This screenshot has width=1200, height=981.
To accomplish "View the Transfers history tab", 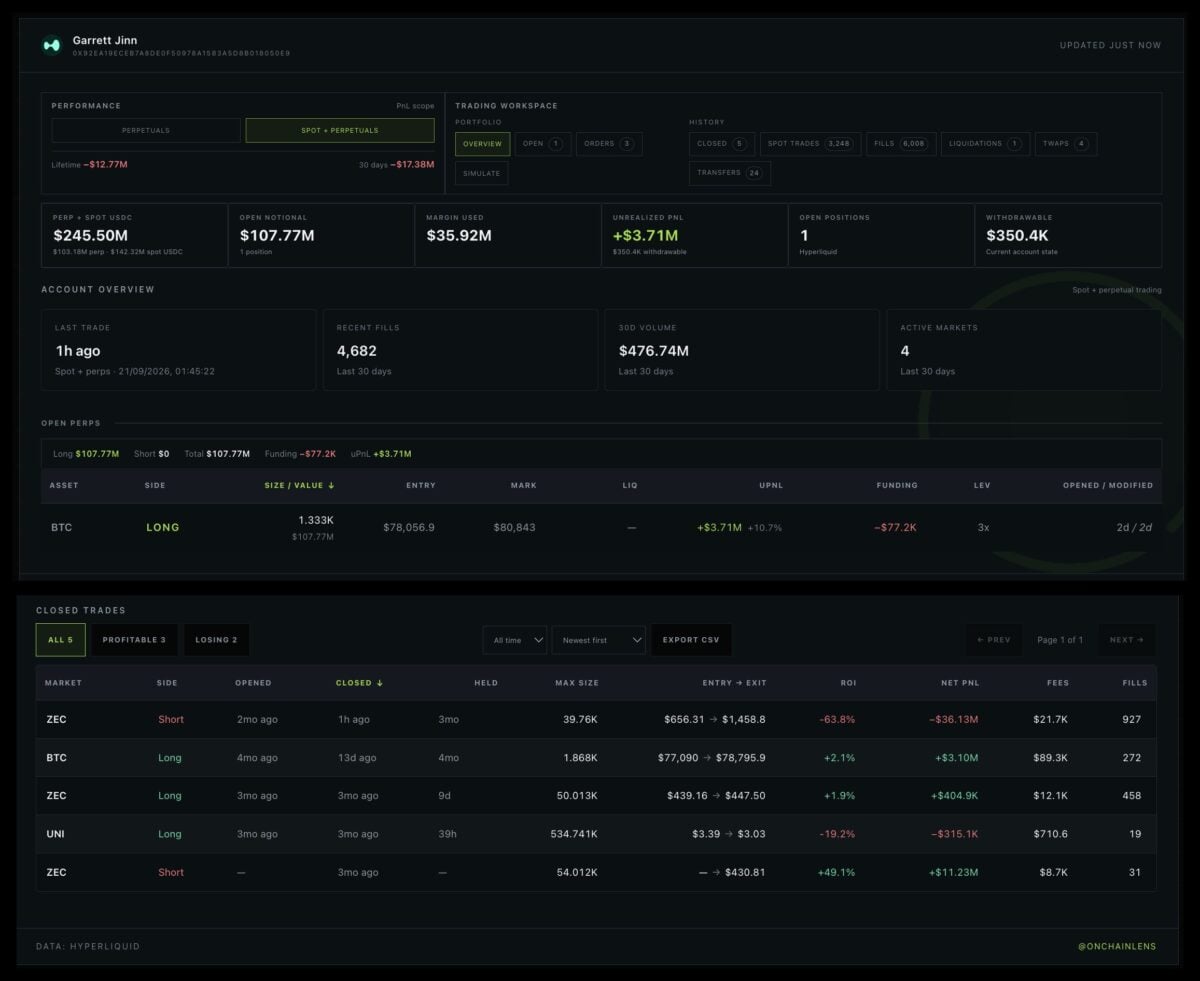I will click(729, 173).
